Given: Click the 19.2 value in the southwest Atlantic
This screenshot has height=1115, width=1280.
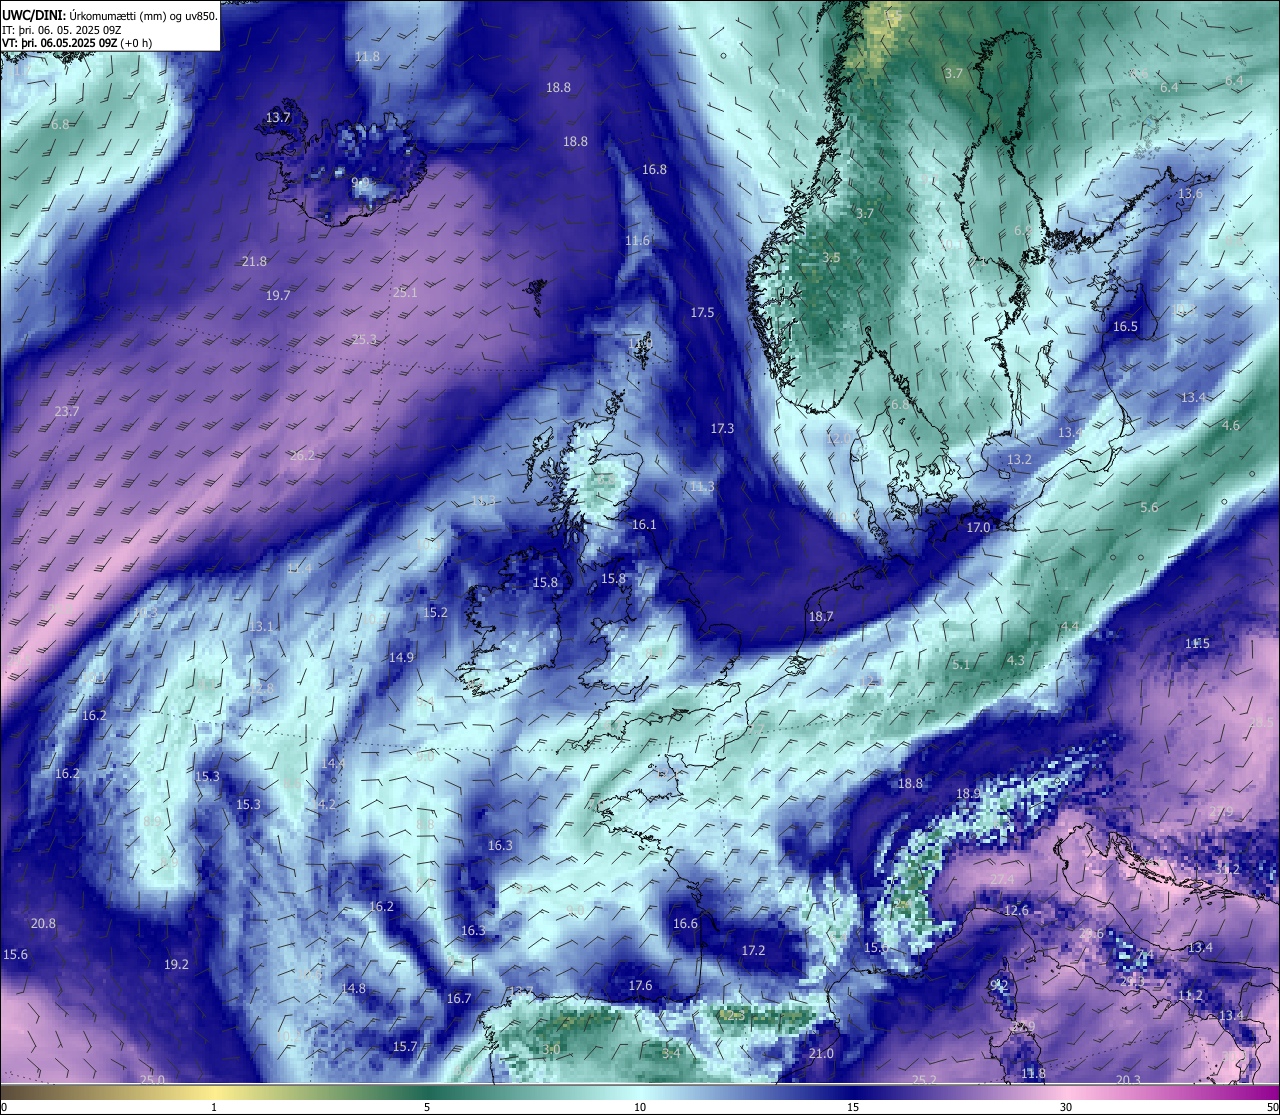Looking at the screenshot, I should tap(176, 965).
